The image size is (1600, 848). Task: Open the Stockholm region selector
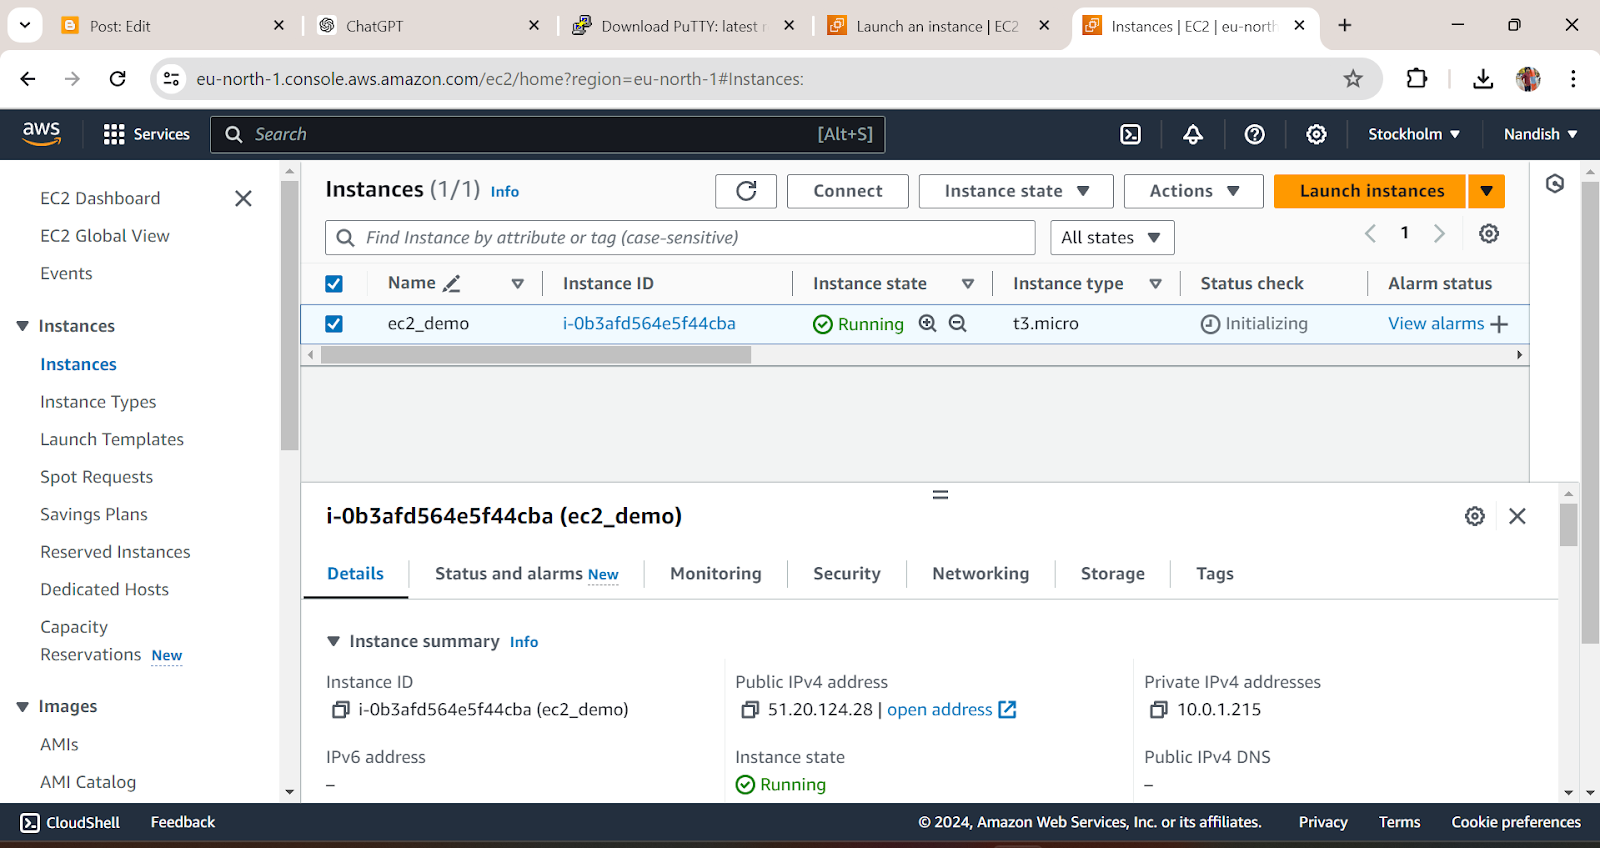click(x=1414, y=134)
